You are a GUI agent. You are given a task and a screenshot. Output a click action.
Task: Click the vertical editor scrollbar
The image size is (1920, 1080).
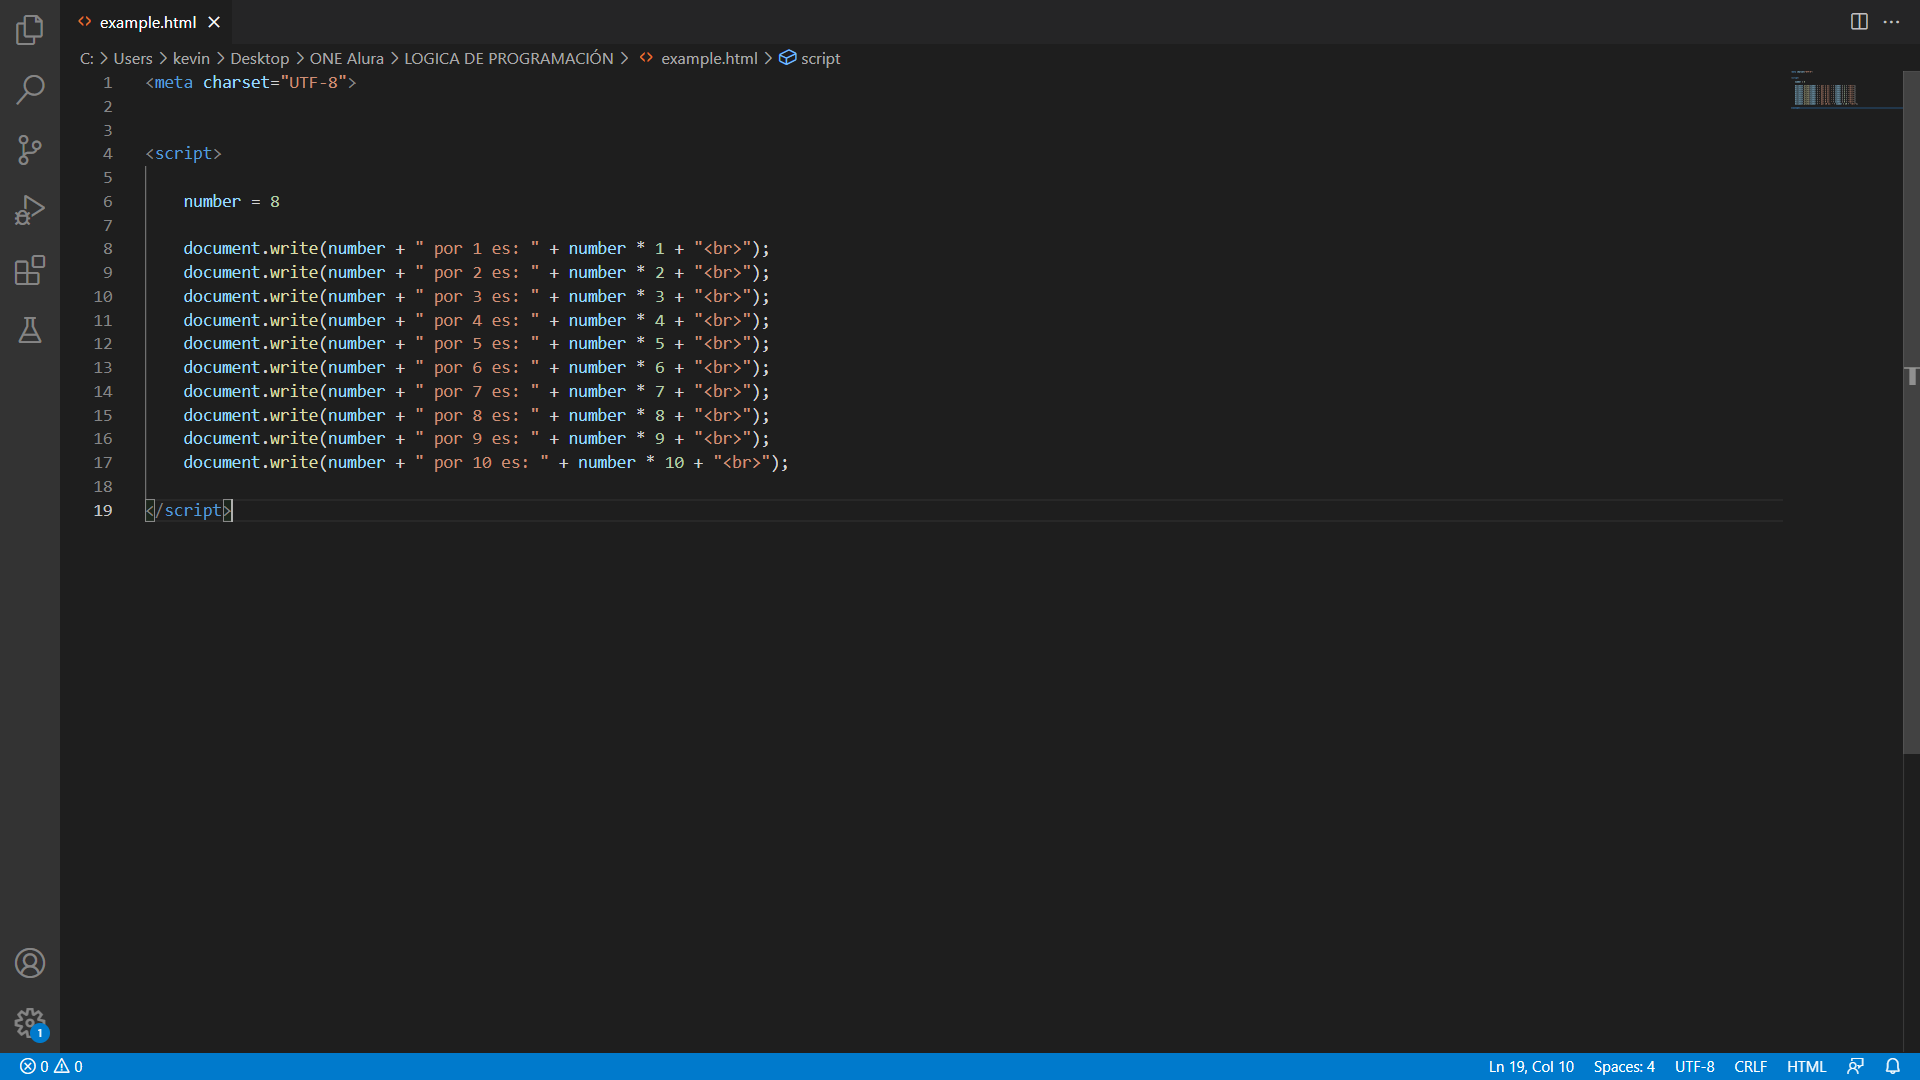(x=1911, y=412)
